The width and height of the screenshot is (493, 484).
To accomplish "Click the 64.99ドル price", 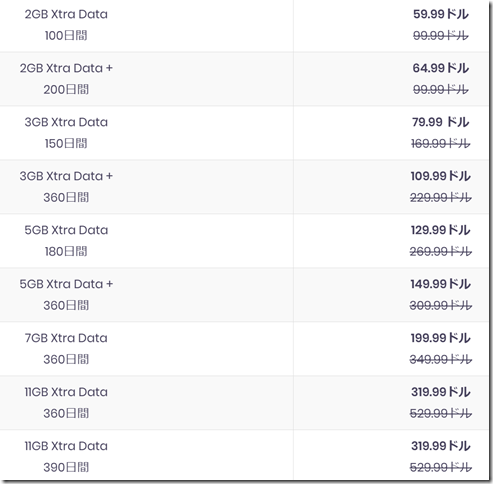I will click(441, 68).
